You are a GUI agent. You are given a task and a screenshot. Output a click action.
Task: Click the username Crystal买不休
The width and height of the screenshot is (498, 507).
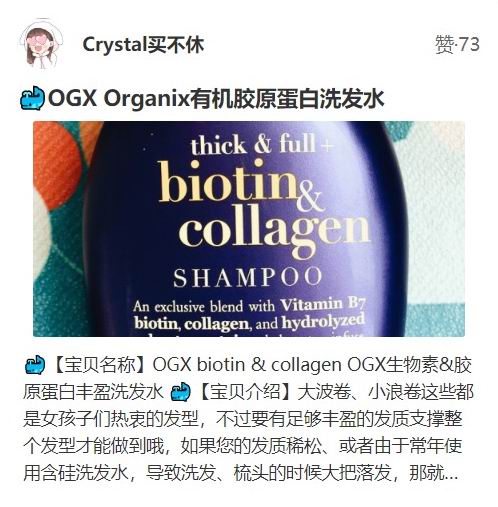143,45
